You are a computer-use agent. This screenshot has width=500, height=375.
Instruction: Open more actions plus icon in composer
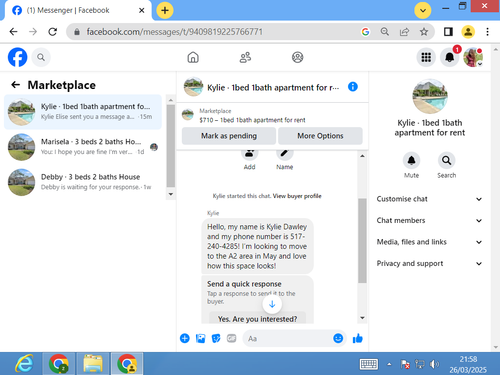tap(185, 338)
